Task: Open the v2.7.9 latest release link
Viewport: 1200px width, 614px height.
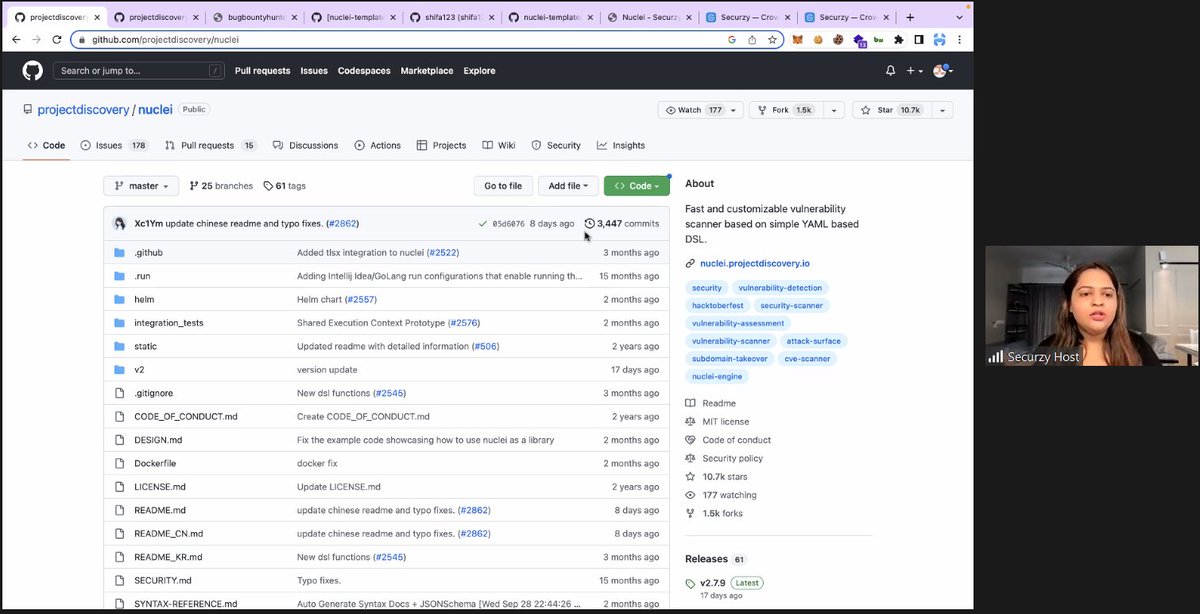Action: point(712,583)
